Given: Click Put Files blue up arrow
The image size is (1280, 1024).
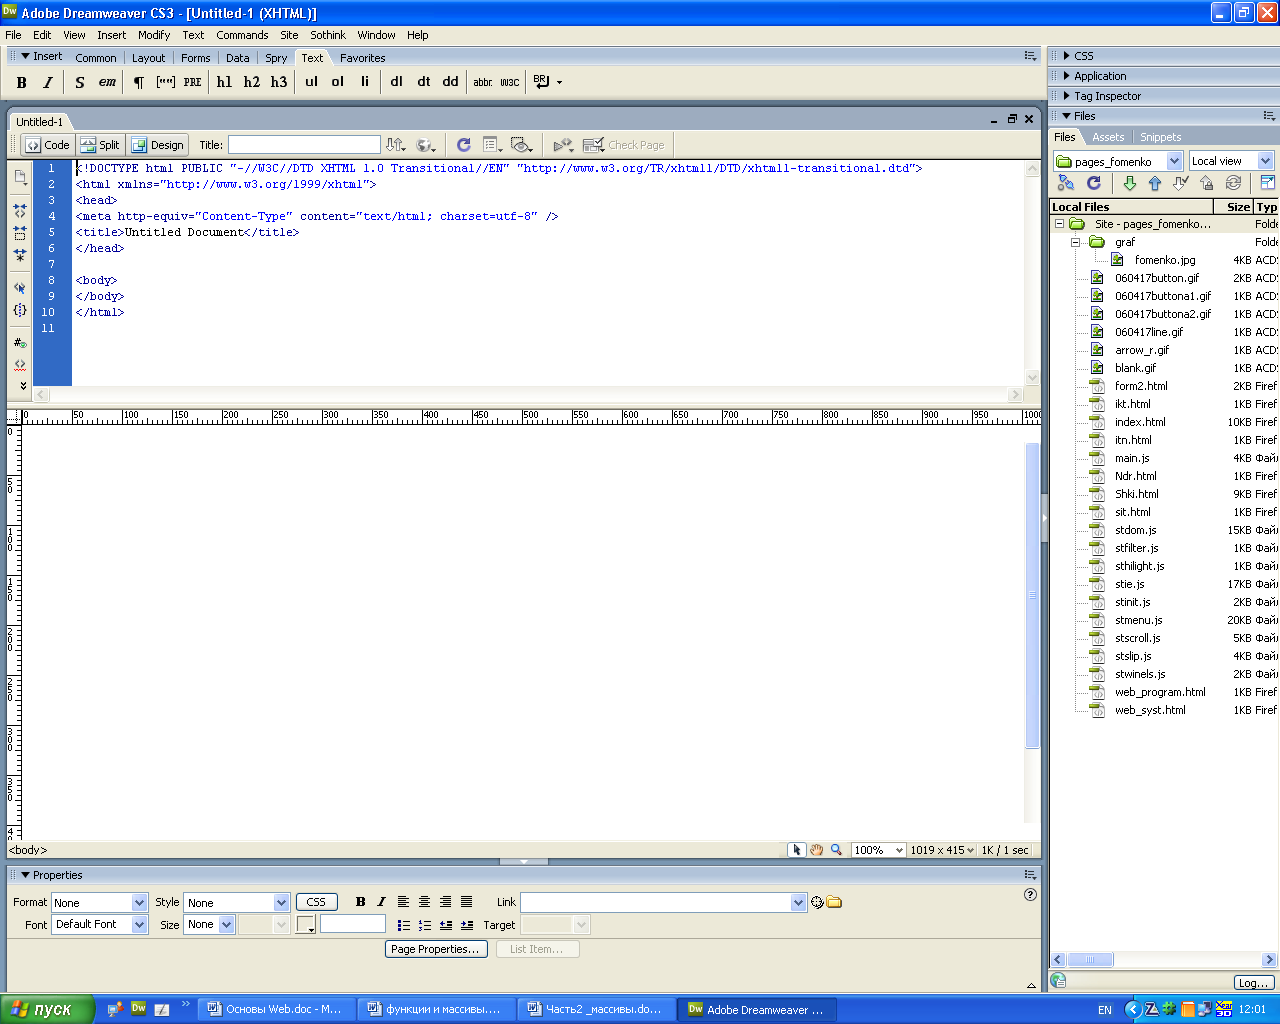Looking at the screenshot, I should click(x=1155, y=183).
